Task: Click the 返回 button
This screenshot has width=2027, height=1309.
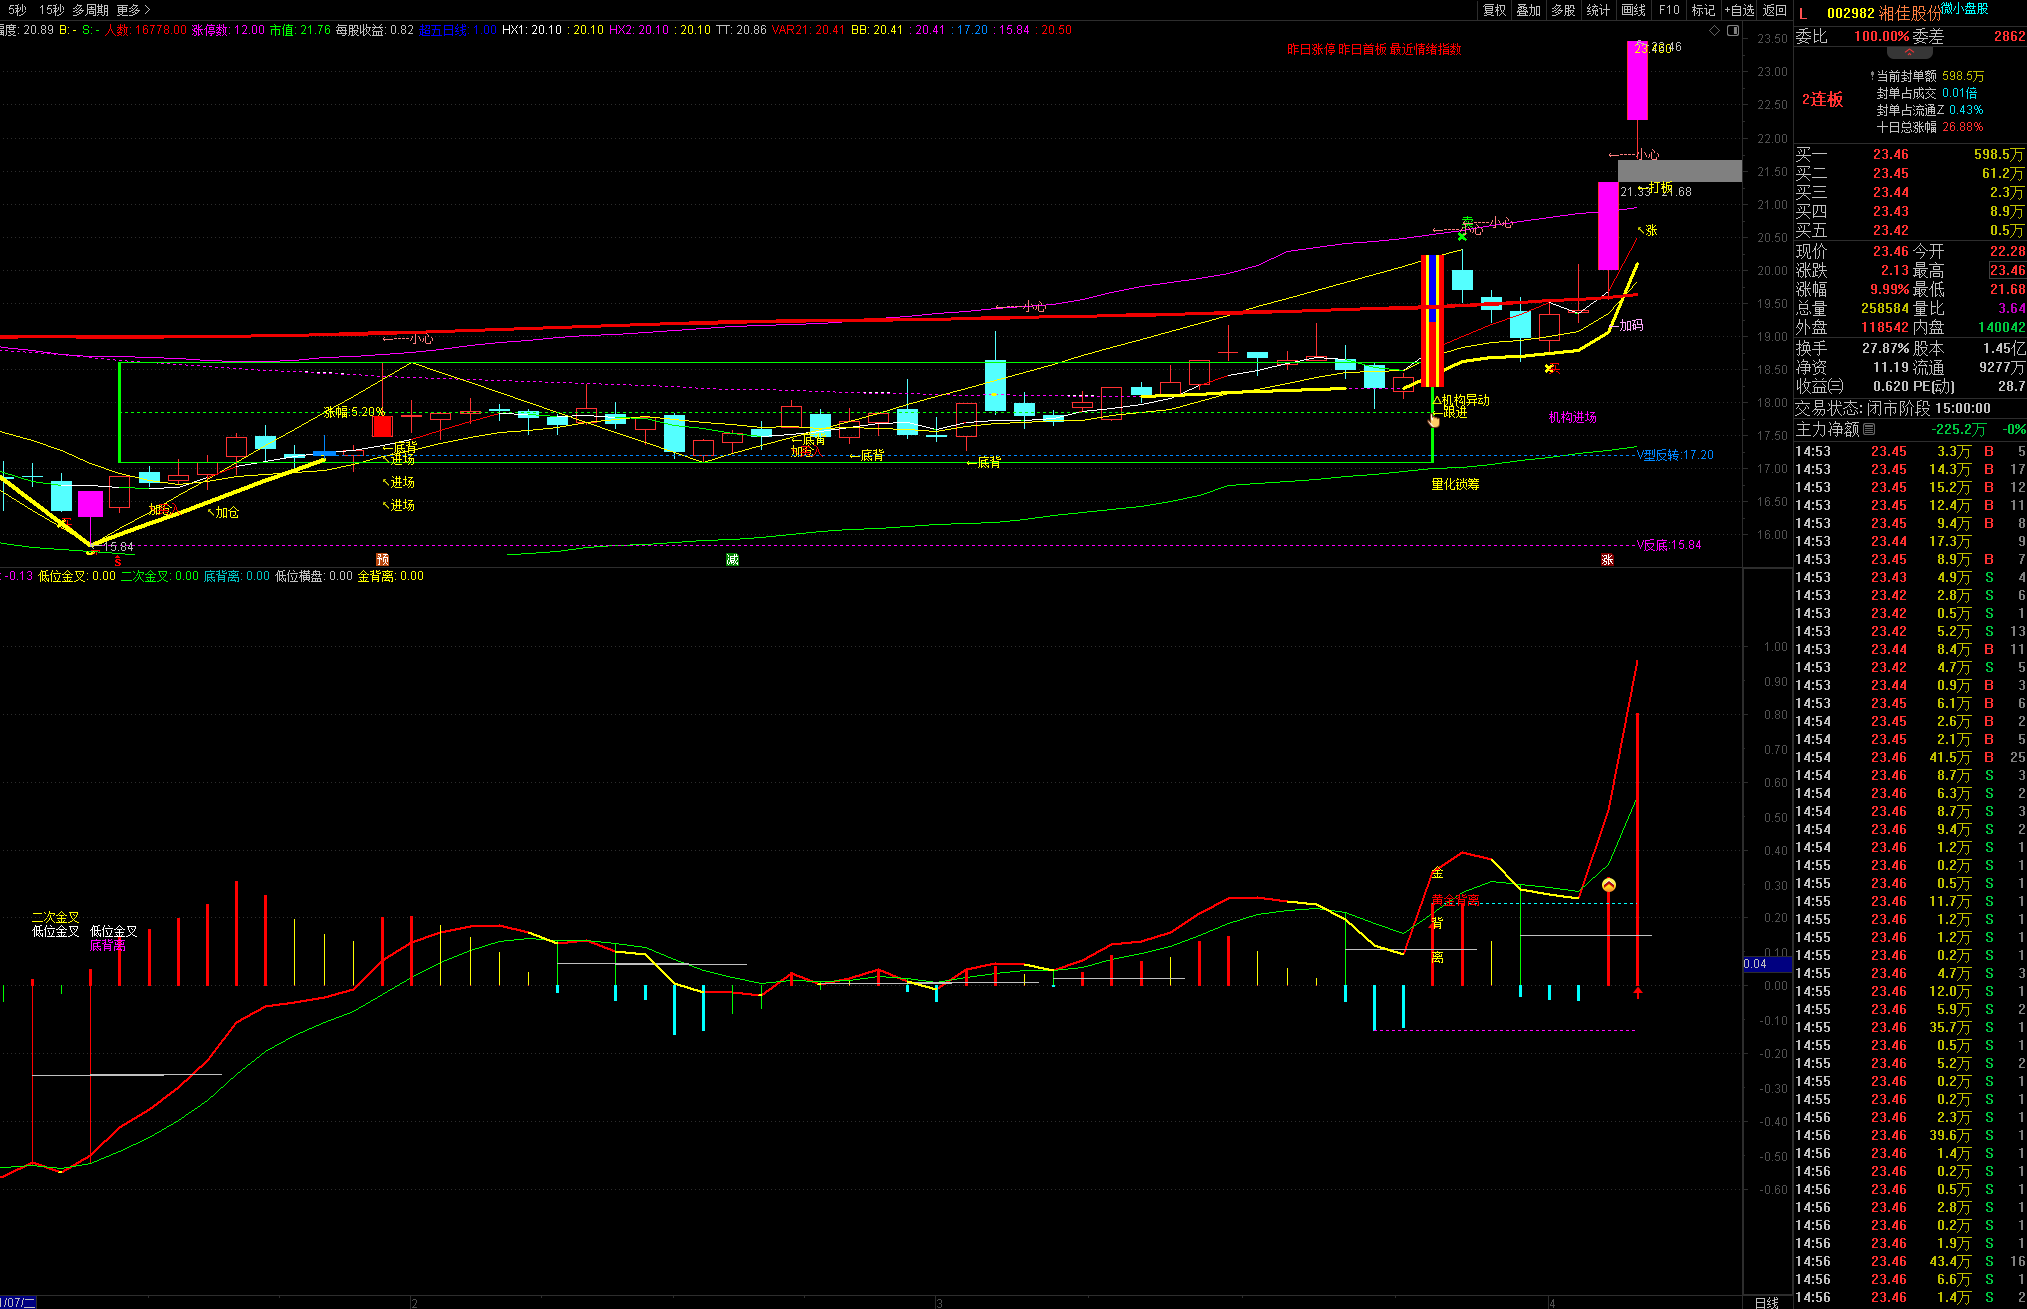Action: coord(1775,10)
